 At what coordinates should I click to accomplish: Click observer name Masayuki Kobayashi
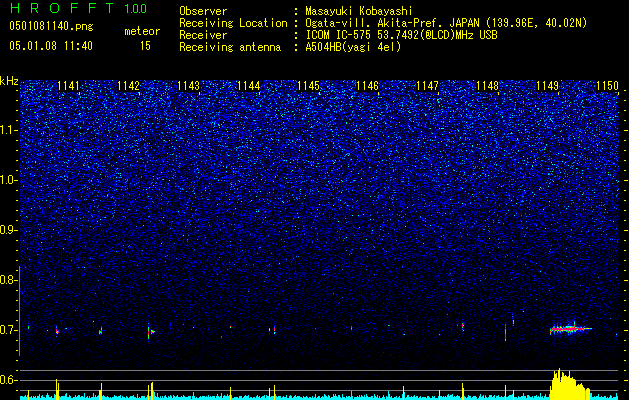tap(359, 11)
